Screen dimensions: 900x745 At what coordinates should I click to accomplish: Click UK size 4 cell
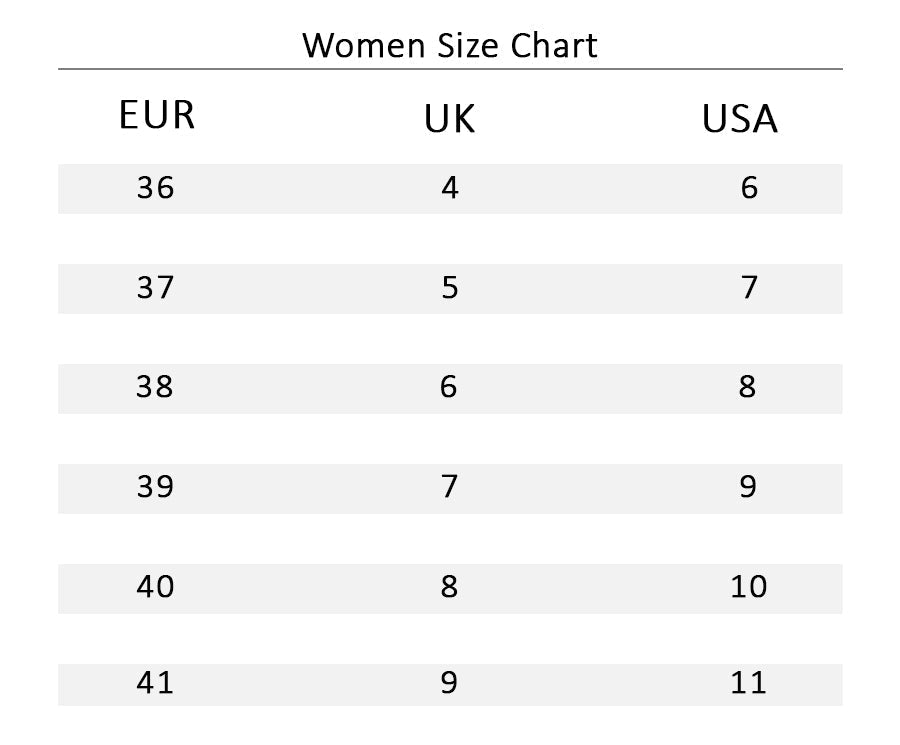click(450, 188)
